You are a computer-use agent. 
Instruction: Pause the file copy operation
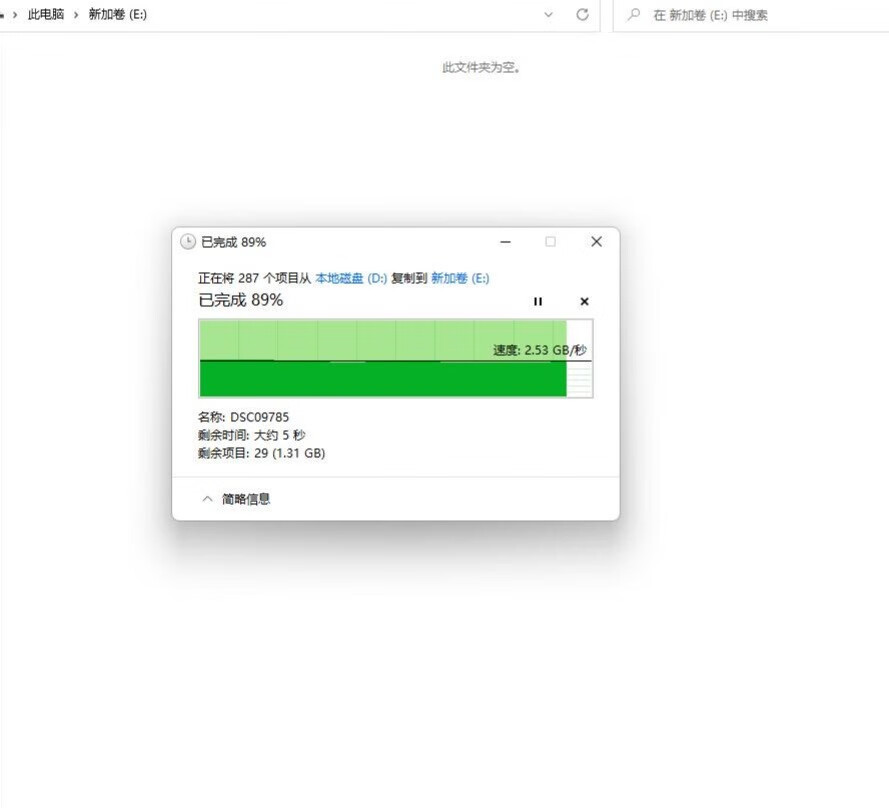pyautogui.click(x=537, y=302)
